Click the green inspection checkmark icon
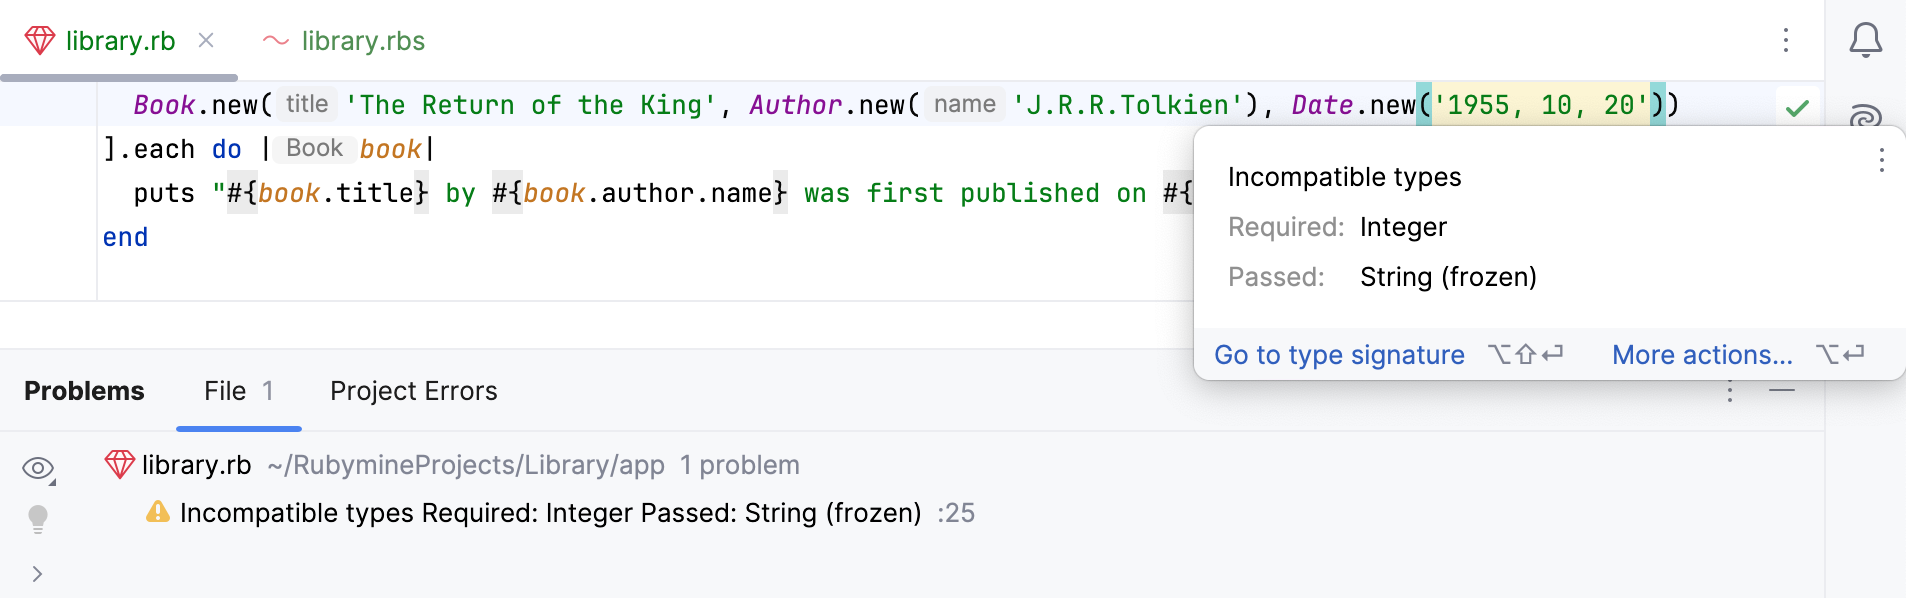 [x=1797, y=108]
